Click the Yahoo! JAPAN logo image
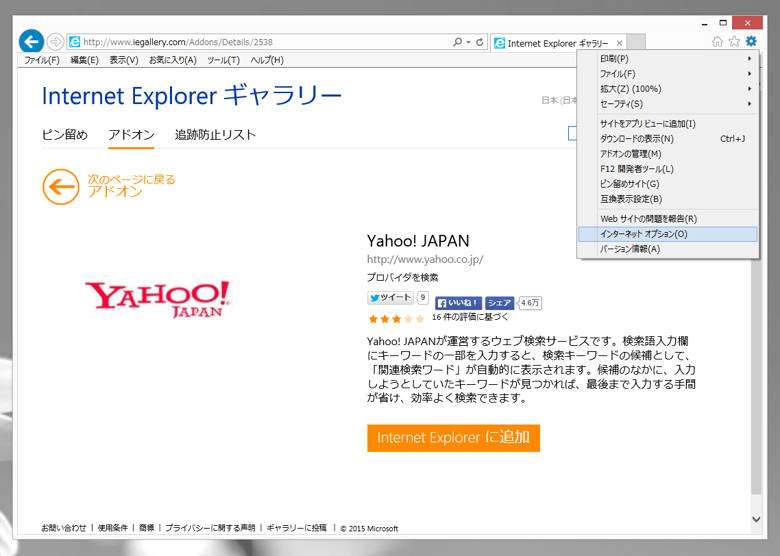 158,298
